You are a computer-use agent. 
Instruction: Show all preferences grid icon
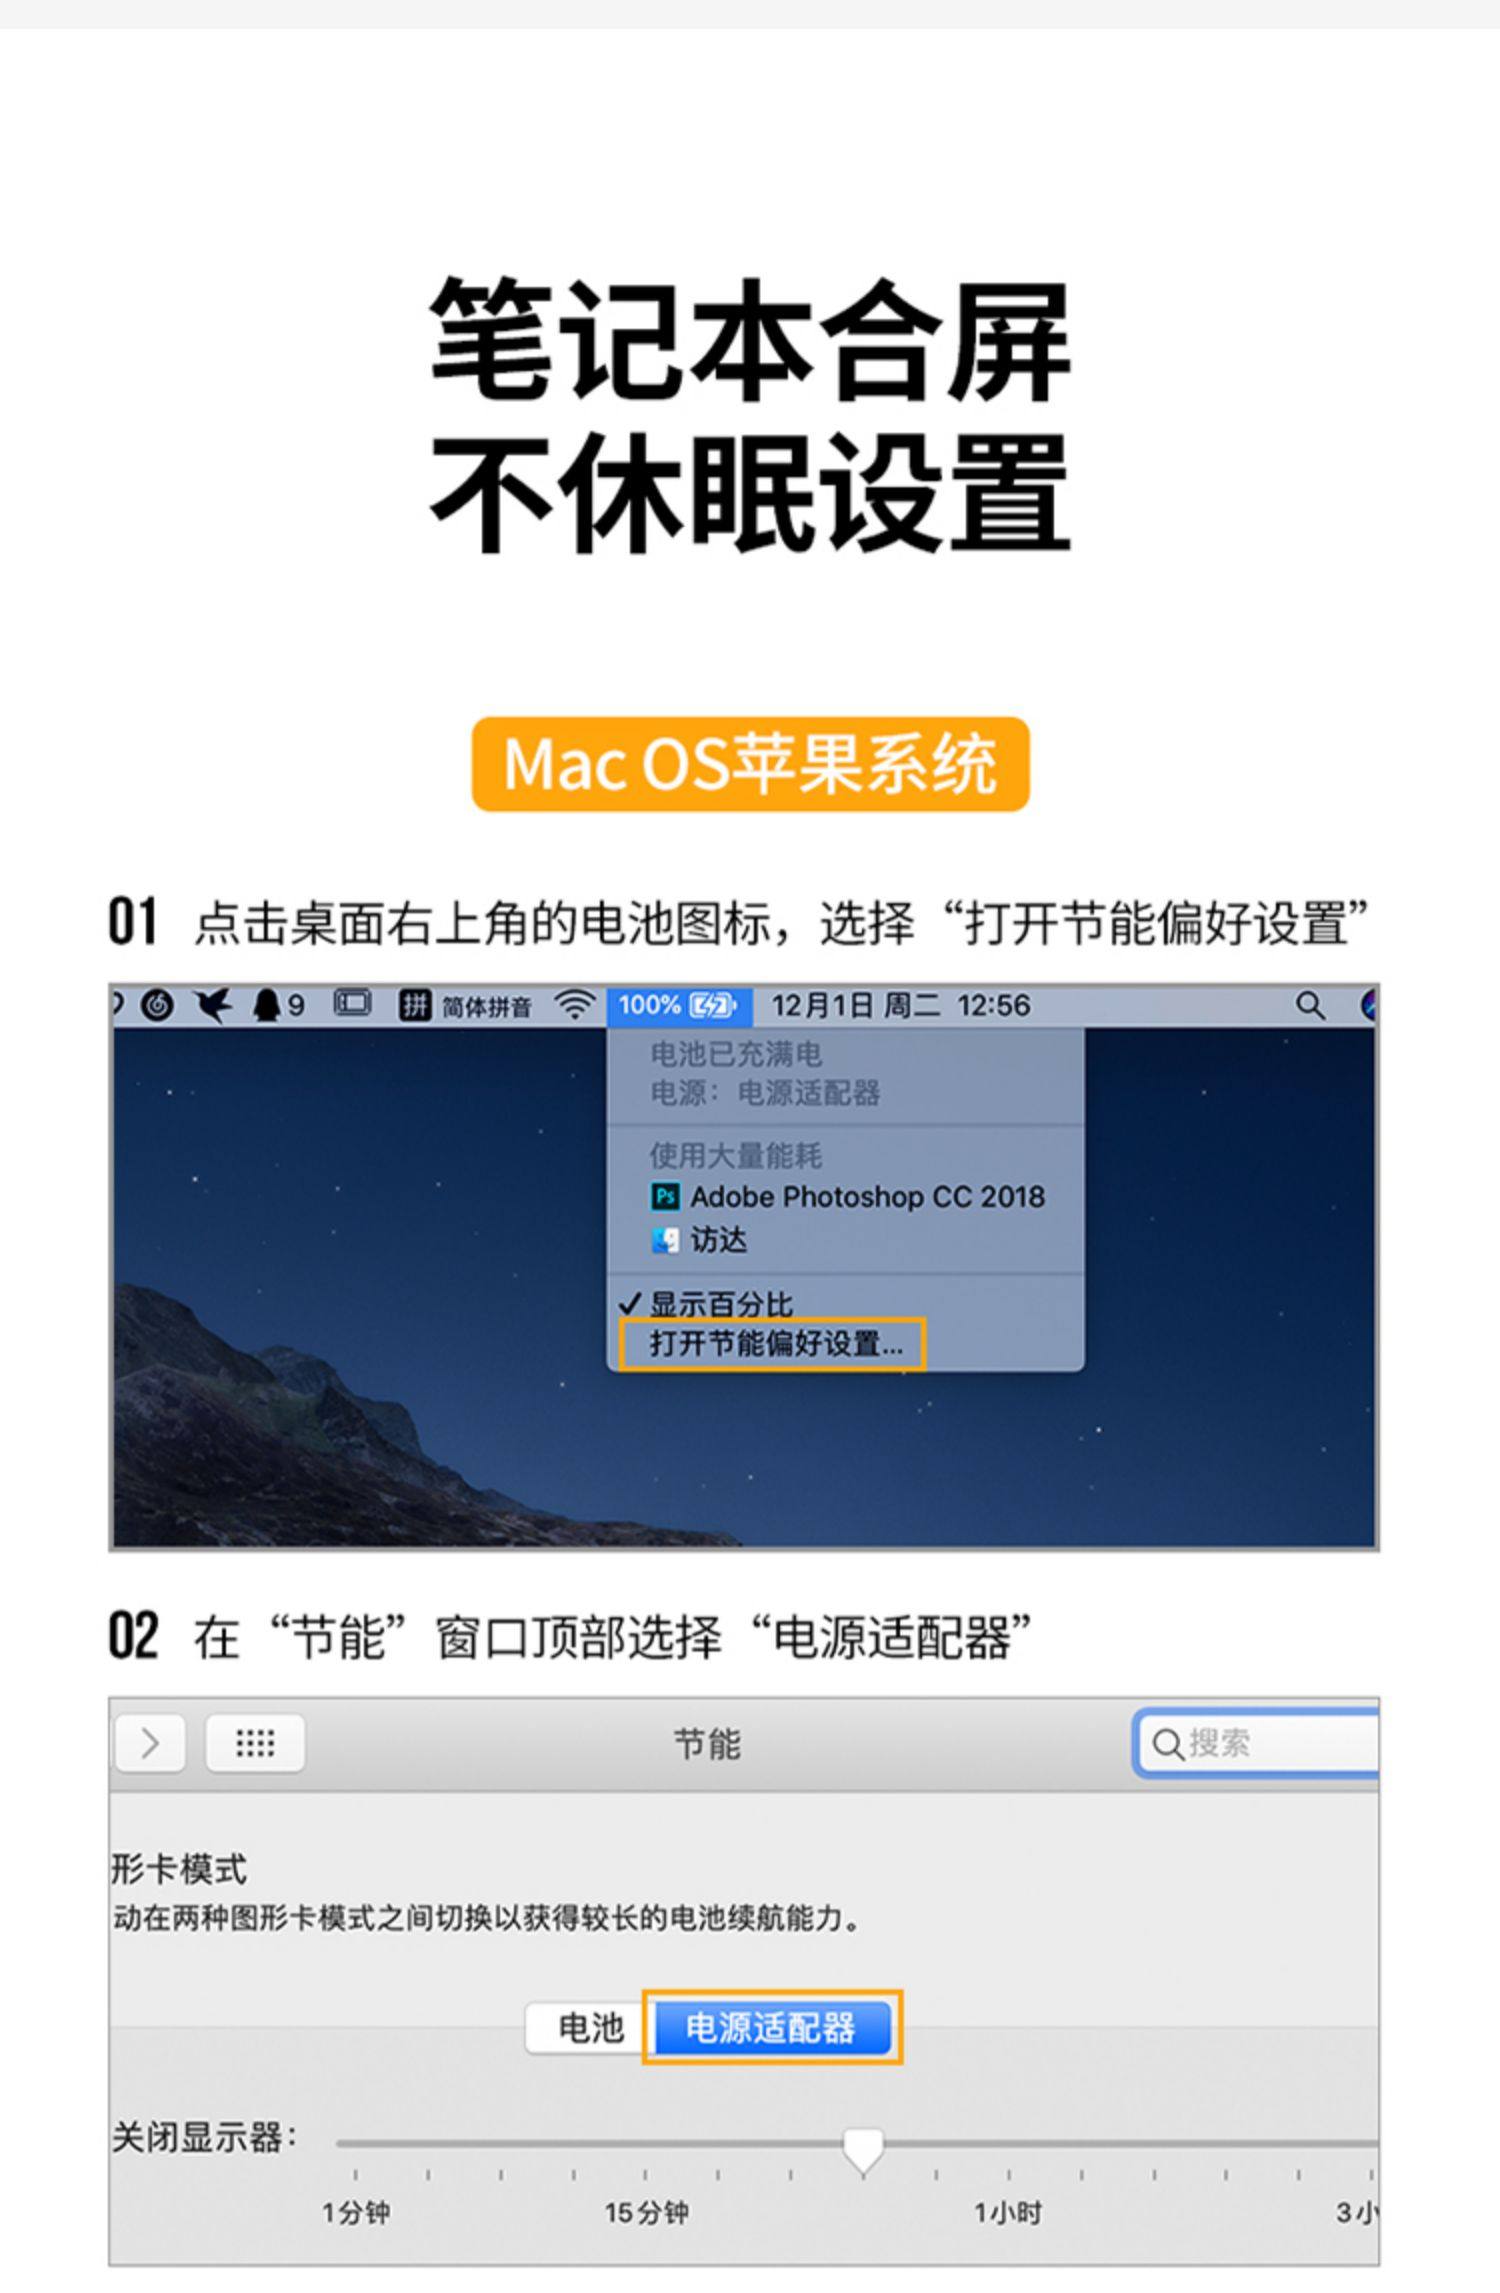pyautogui.click(x=255, y=1743)
